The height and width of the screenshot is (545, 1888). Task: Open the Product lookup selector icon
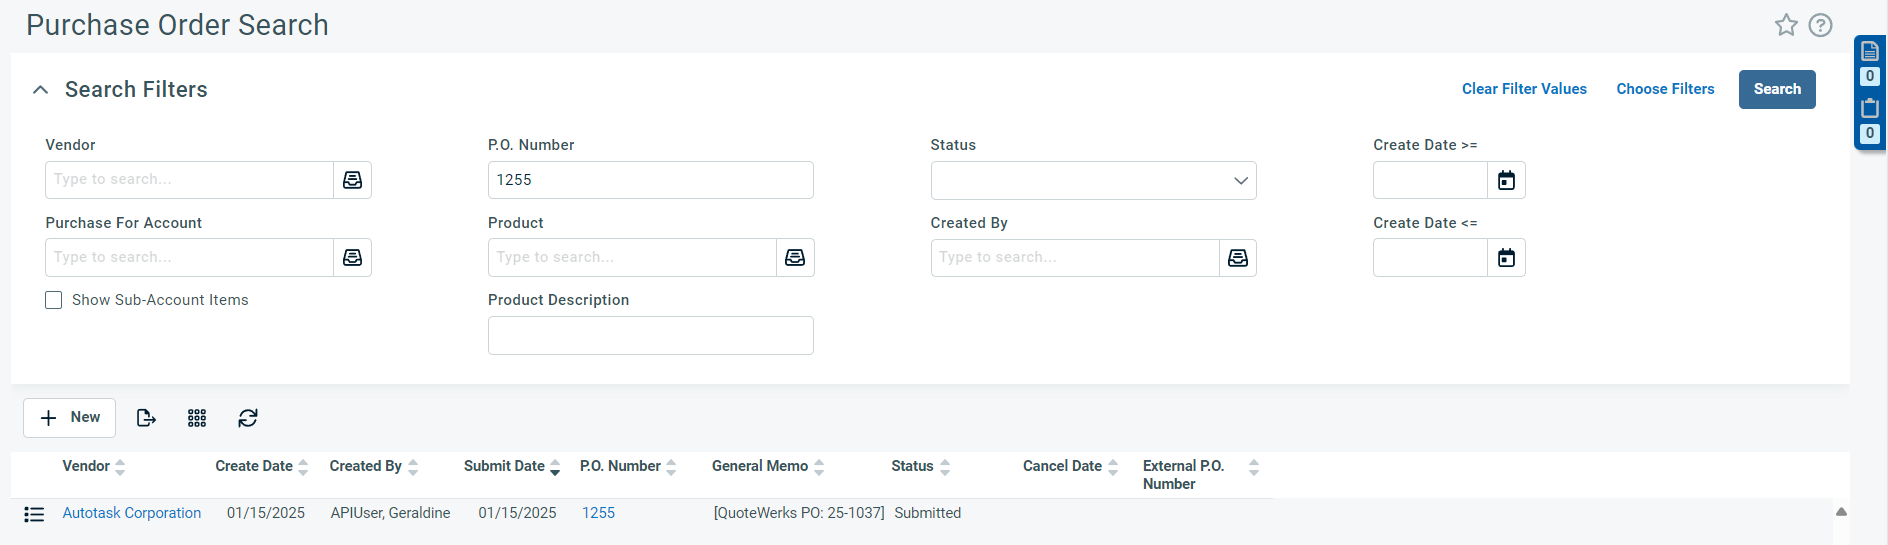click(795, 258)
